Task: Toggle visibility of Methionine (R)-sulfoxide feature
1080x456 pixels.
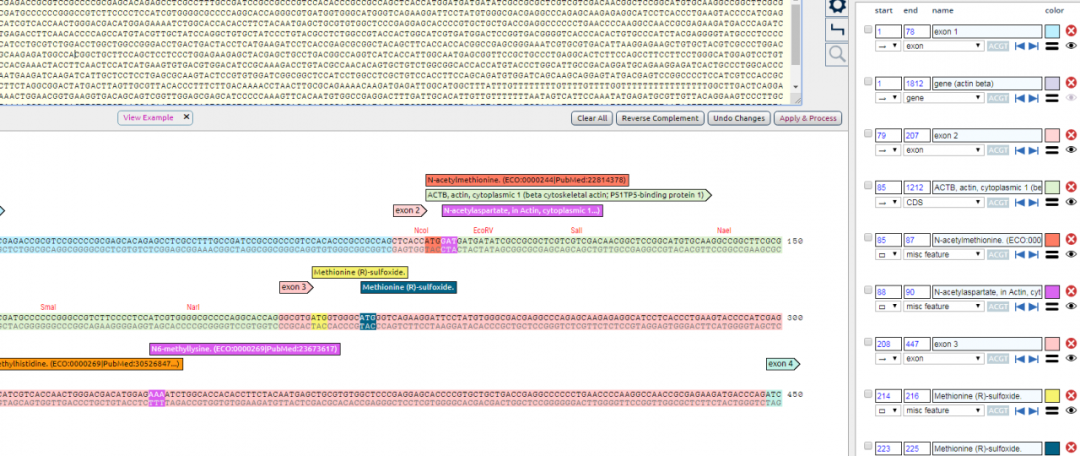Action: pos(1071,410)
